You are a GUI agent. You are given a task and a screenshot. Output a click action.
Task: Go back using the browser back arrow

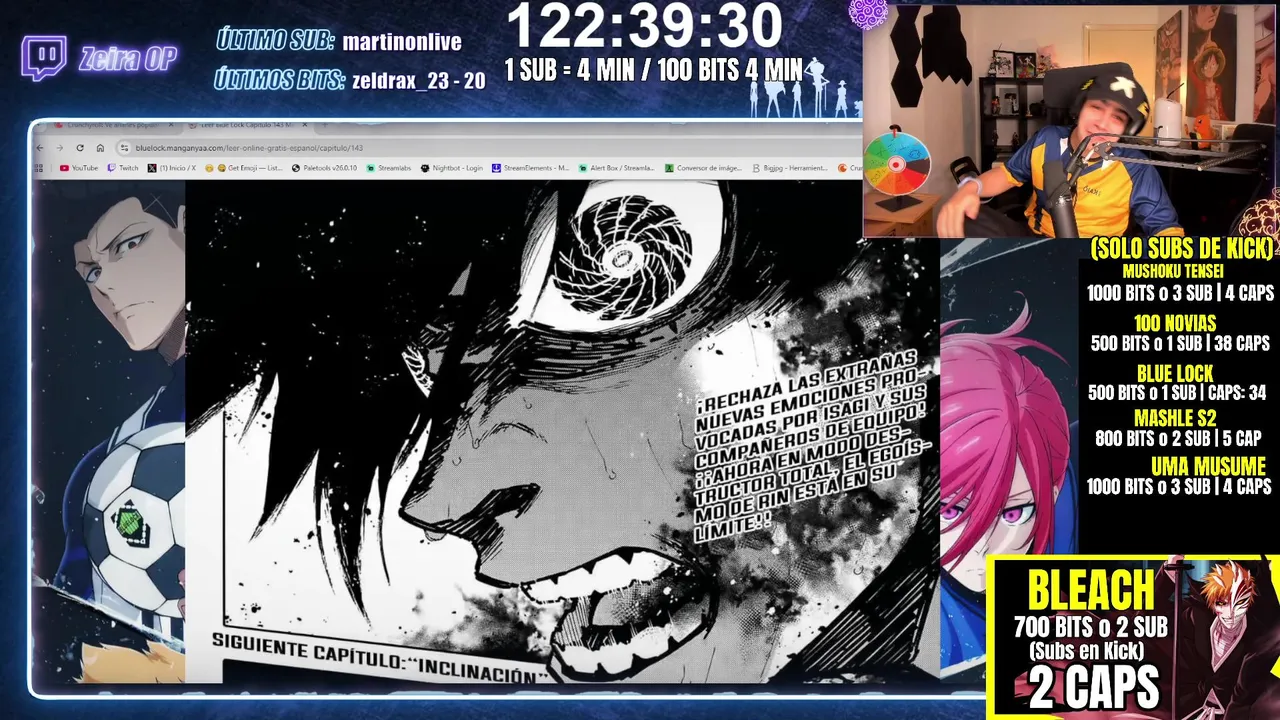point(40,148)
